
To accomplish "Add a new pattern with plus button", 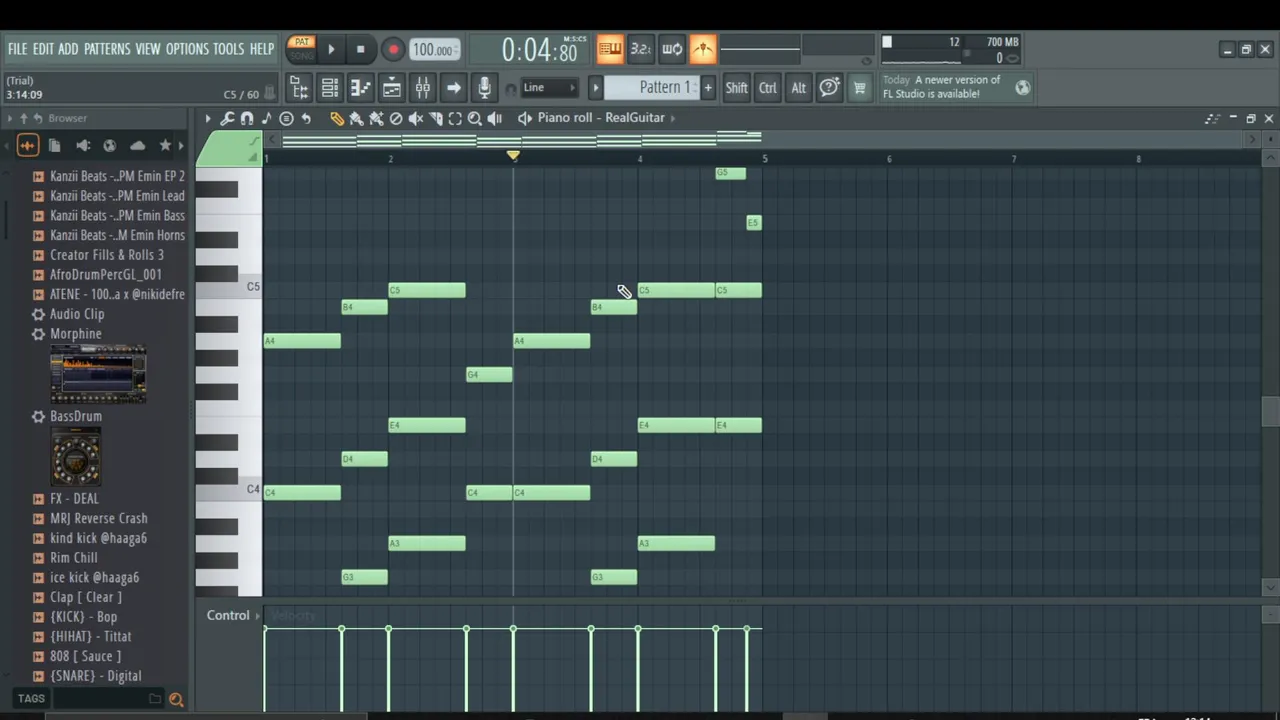I will pyautogui.click(x=708, y=88).
